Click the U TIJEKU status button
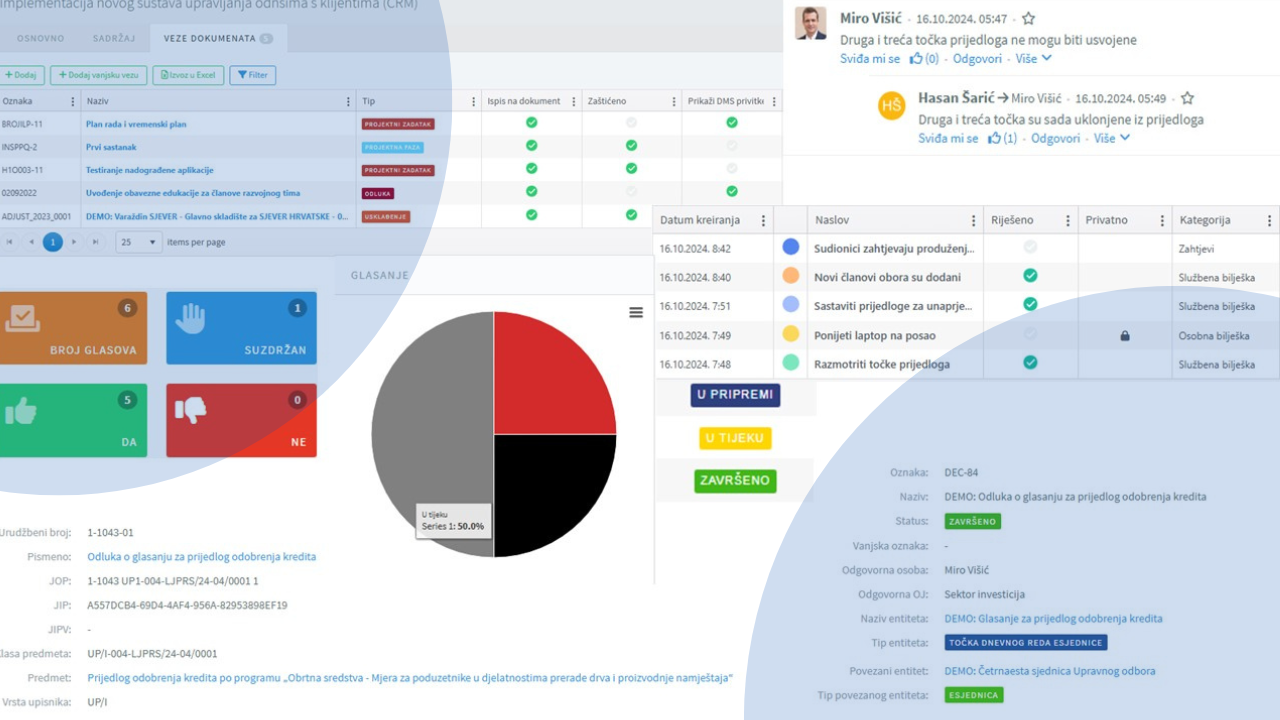Viewport: 1280px width, 720px height. click(735, 438)
